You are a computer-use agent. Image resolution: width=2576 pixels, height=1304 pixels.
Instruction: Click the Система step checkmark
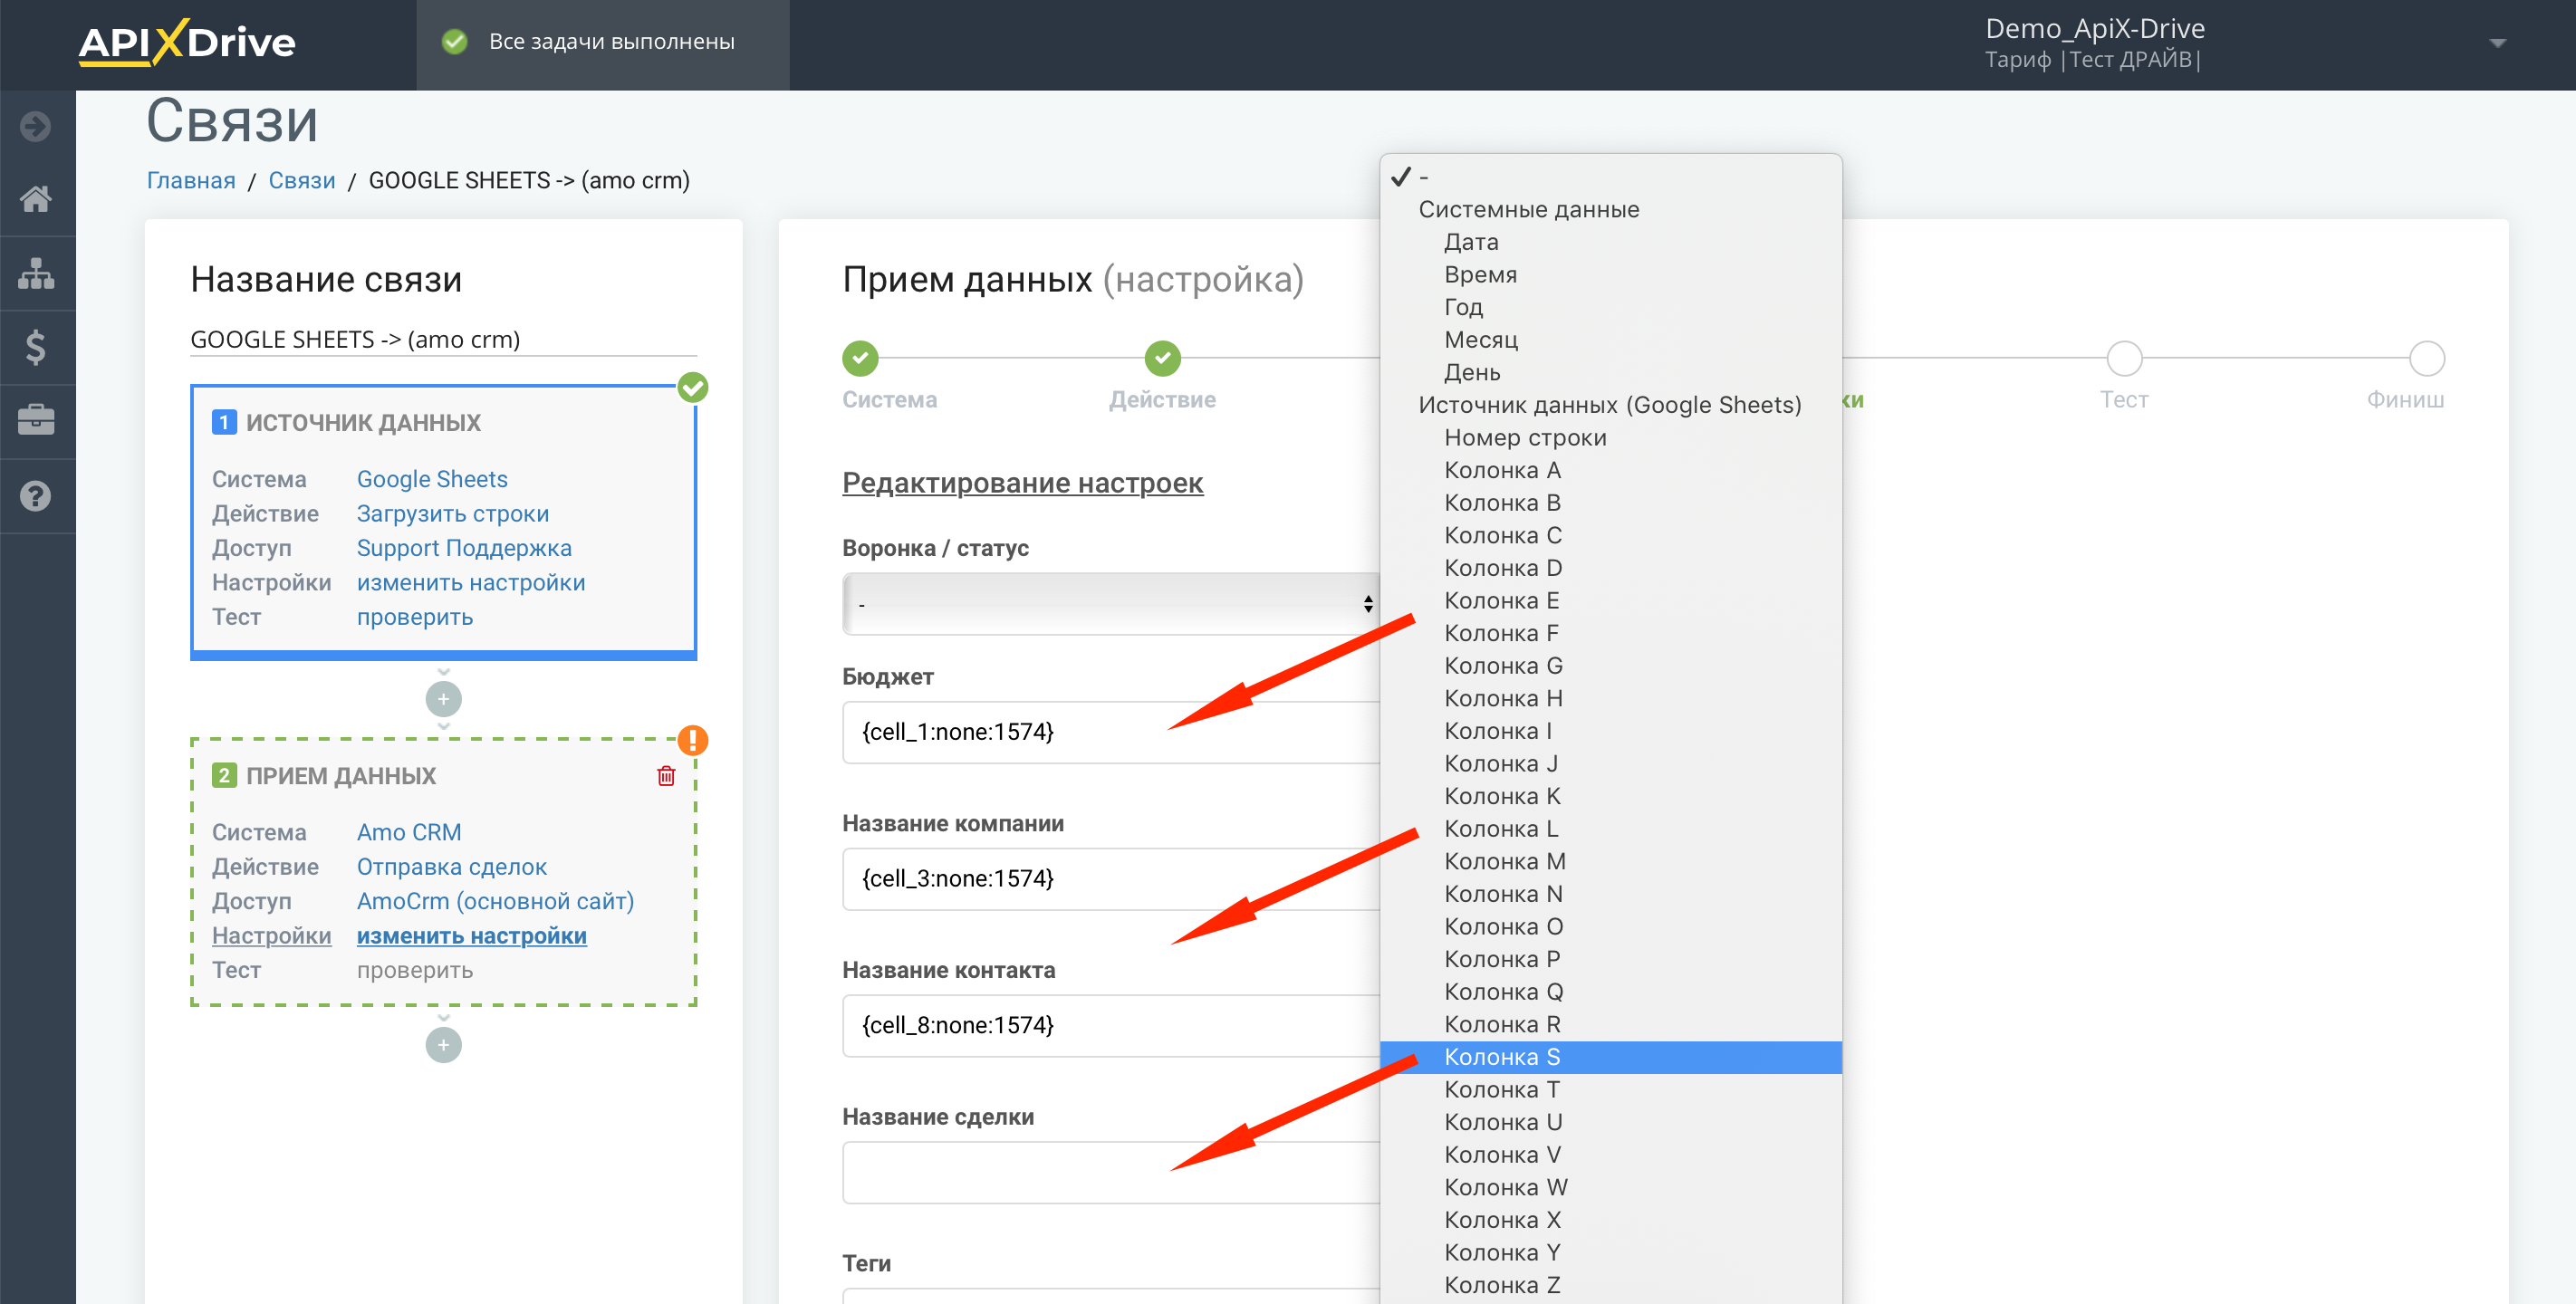(x=860, y=358)
